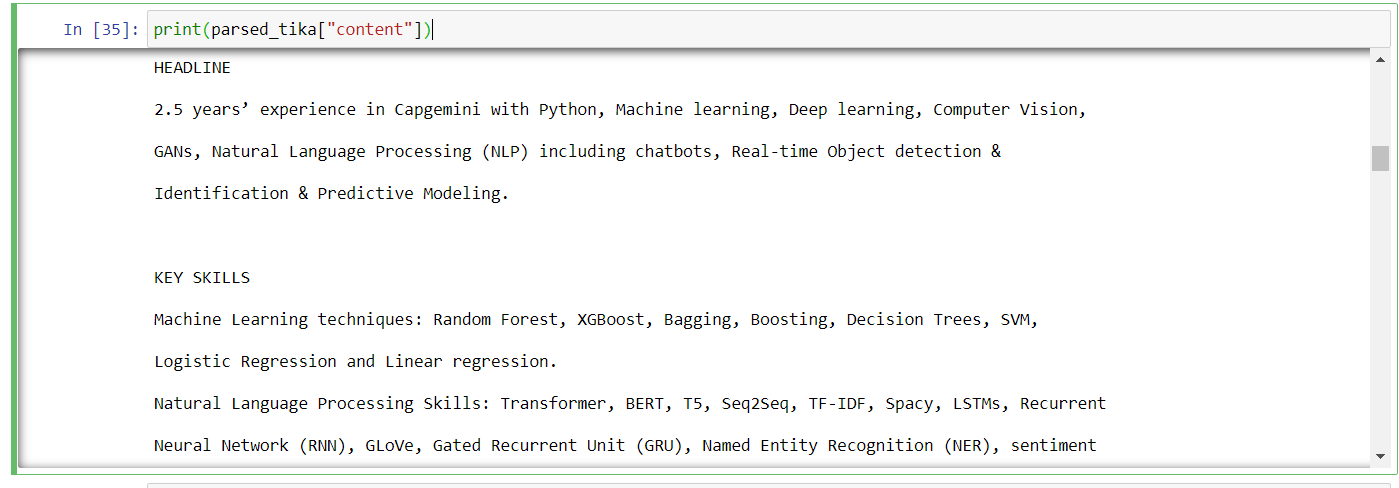
Task: Click the HEADLINE heading in output
Action: click(192, 68)
